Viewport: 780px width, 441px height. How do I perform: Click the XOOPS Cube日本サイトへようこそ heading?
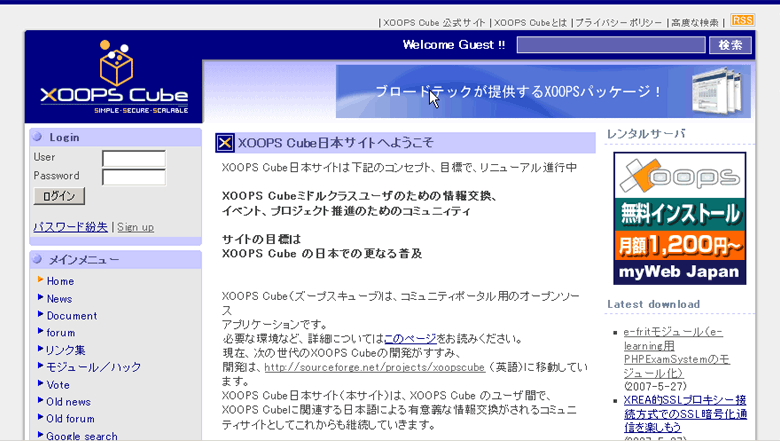336,143
